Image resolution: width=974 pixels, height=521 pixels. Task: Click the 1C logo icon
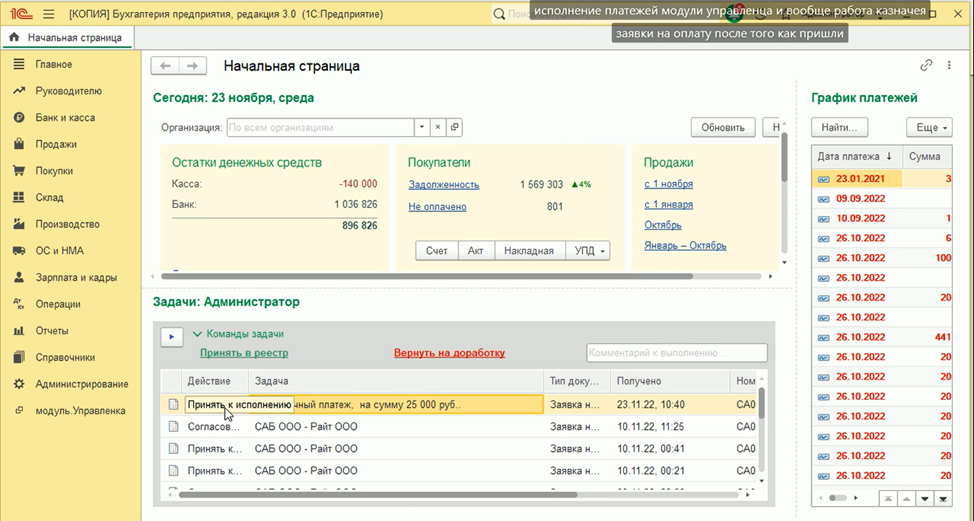21,14
